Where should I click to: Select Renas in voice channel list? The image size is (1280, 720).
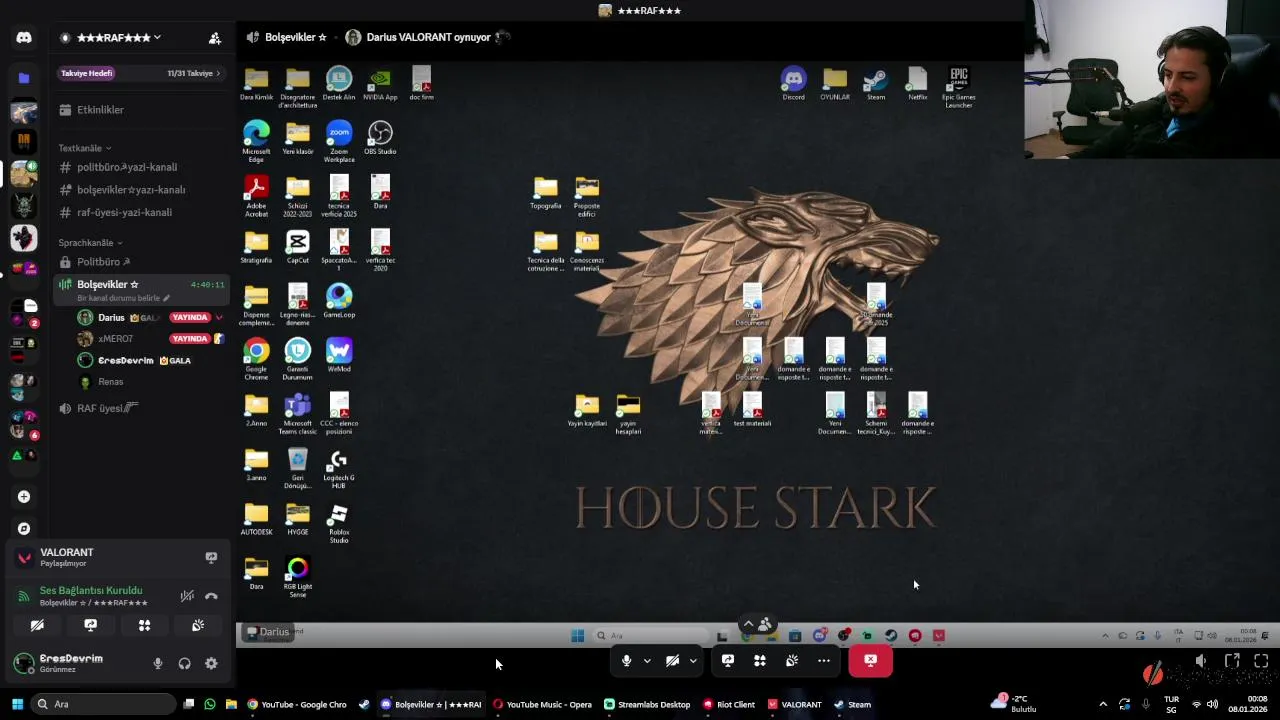110,382
